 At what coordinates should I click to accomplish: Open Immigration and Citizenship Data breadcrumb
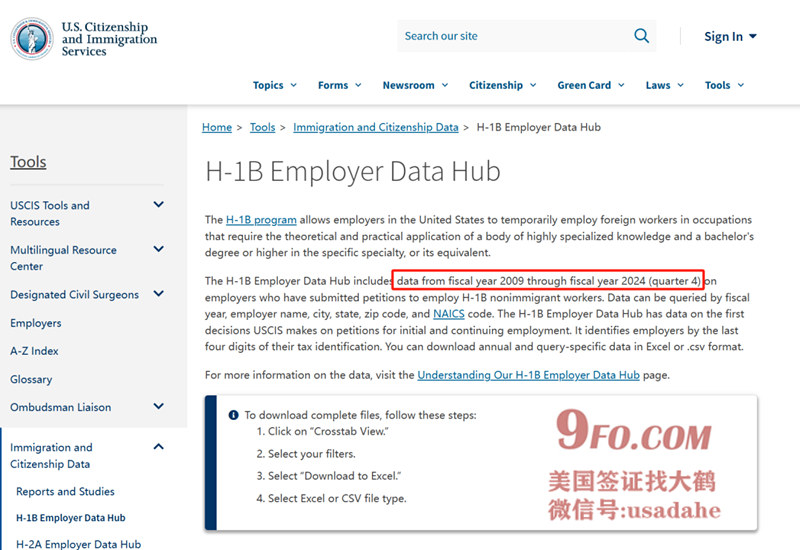(376, 127)
